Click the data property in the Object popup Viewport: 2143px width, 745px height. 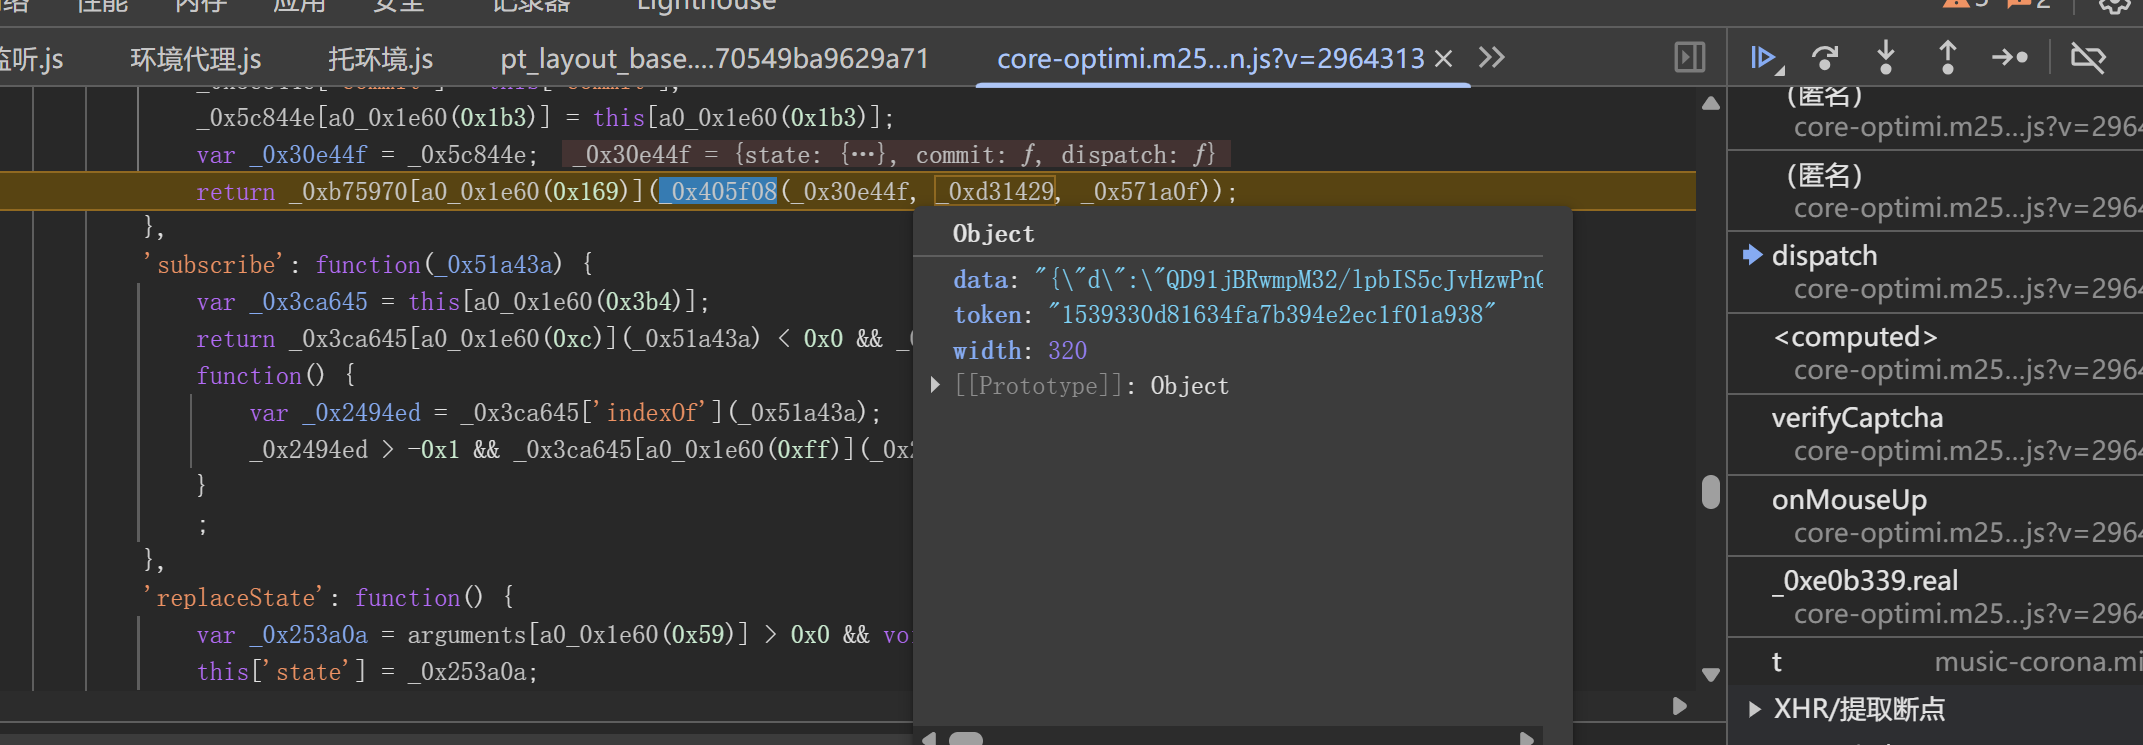pos(980,279)
